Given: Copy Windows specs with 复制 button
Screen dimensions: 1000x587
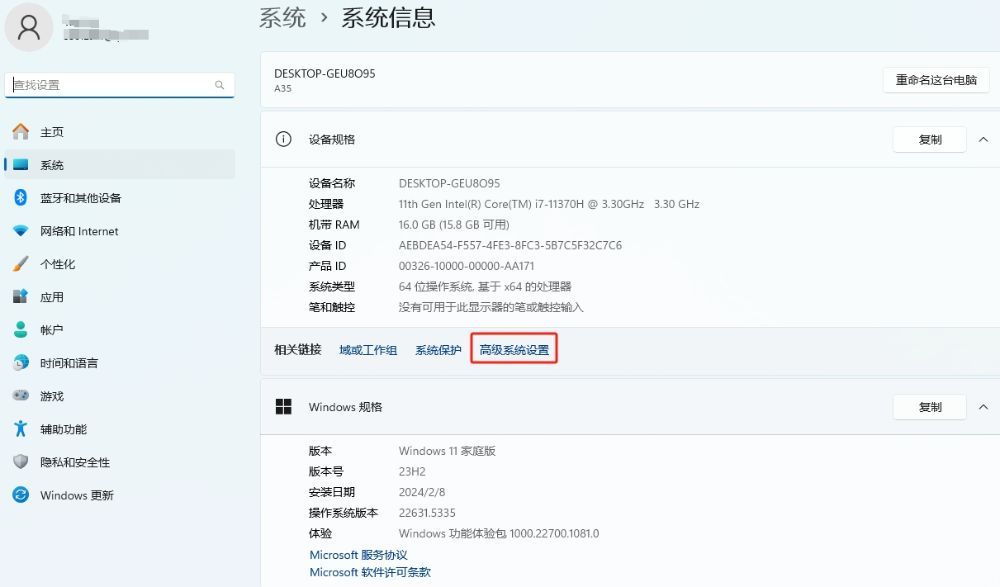Looking at the screenshot, I should click(x=930, y=406).
